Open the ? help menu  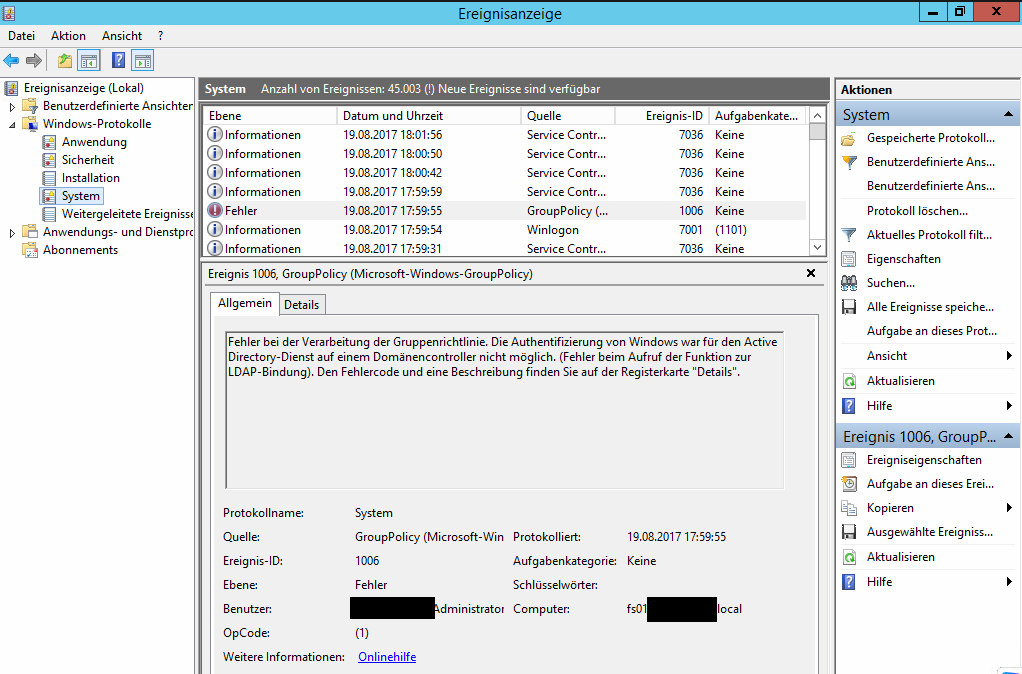tap(160, 36)
